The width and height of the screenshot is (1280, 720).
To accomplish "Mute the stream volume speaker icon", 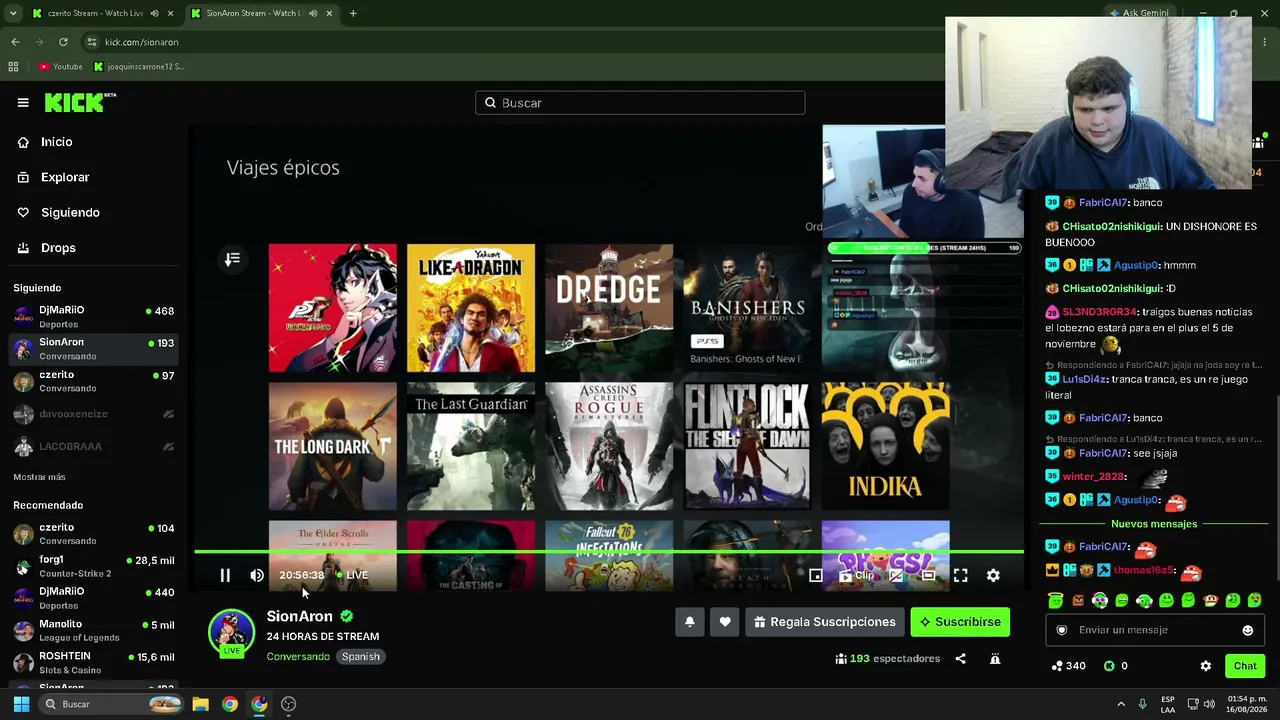I will click(257, 575).
